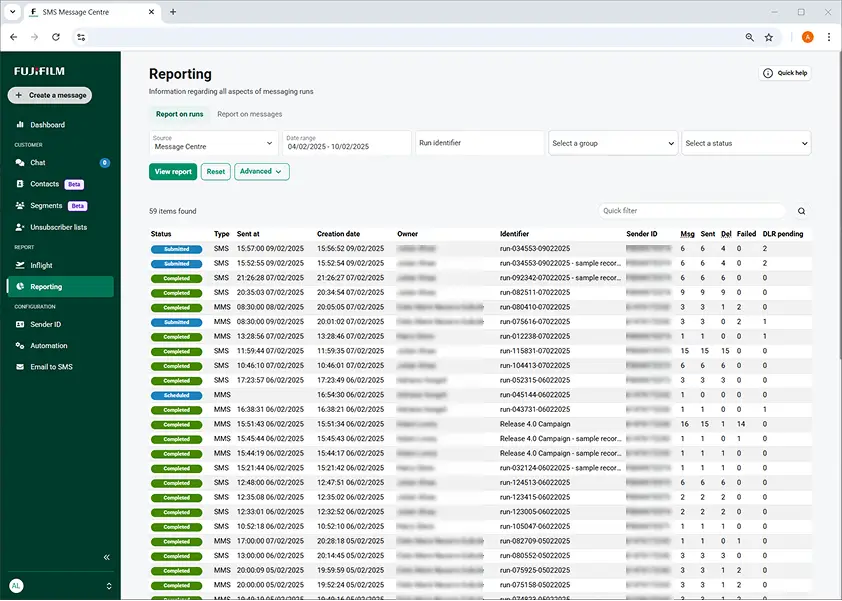Collapse the sidebar with double chevron

107,557
